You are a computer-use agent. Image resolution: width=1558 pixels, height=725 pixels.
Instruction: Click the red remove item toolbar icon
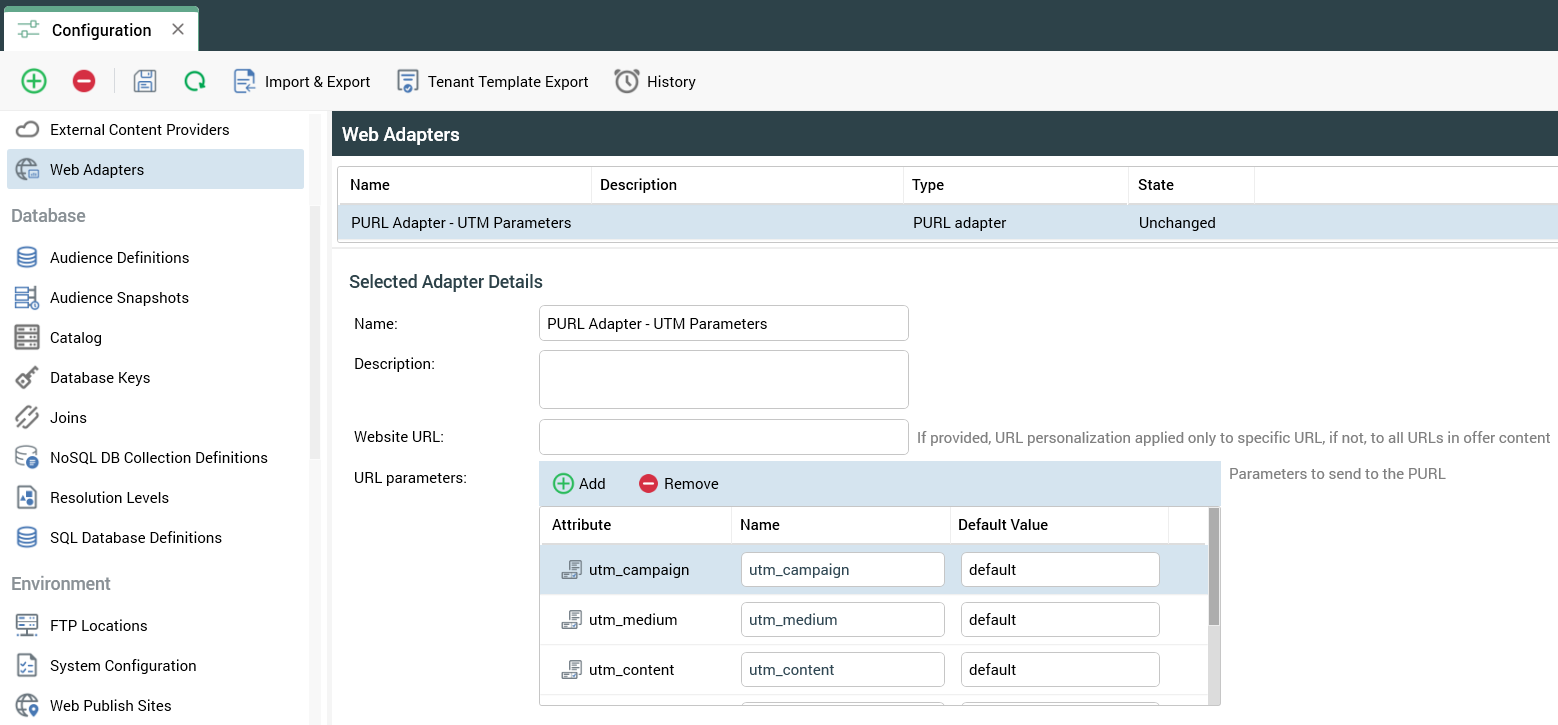coord(84,81)
